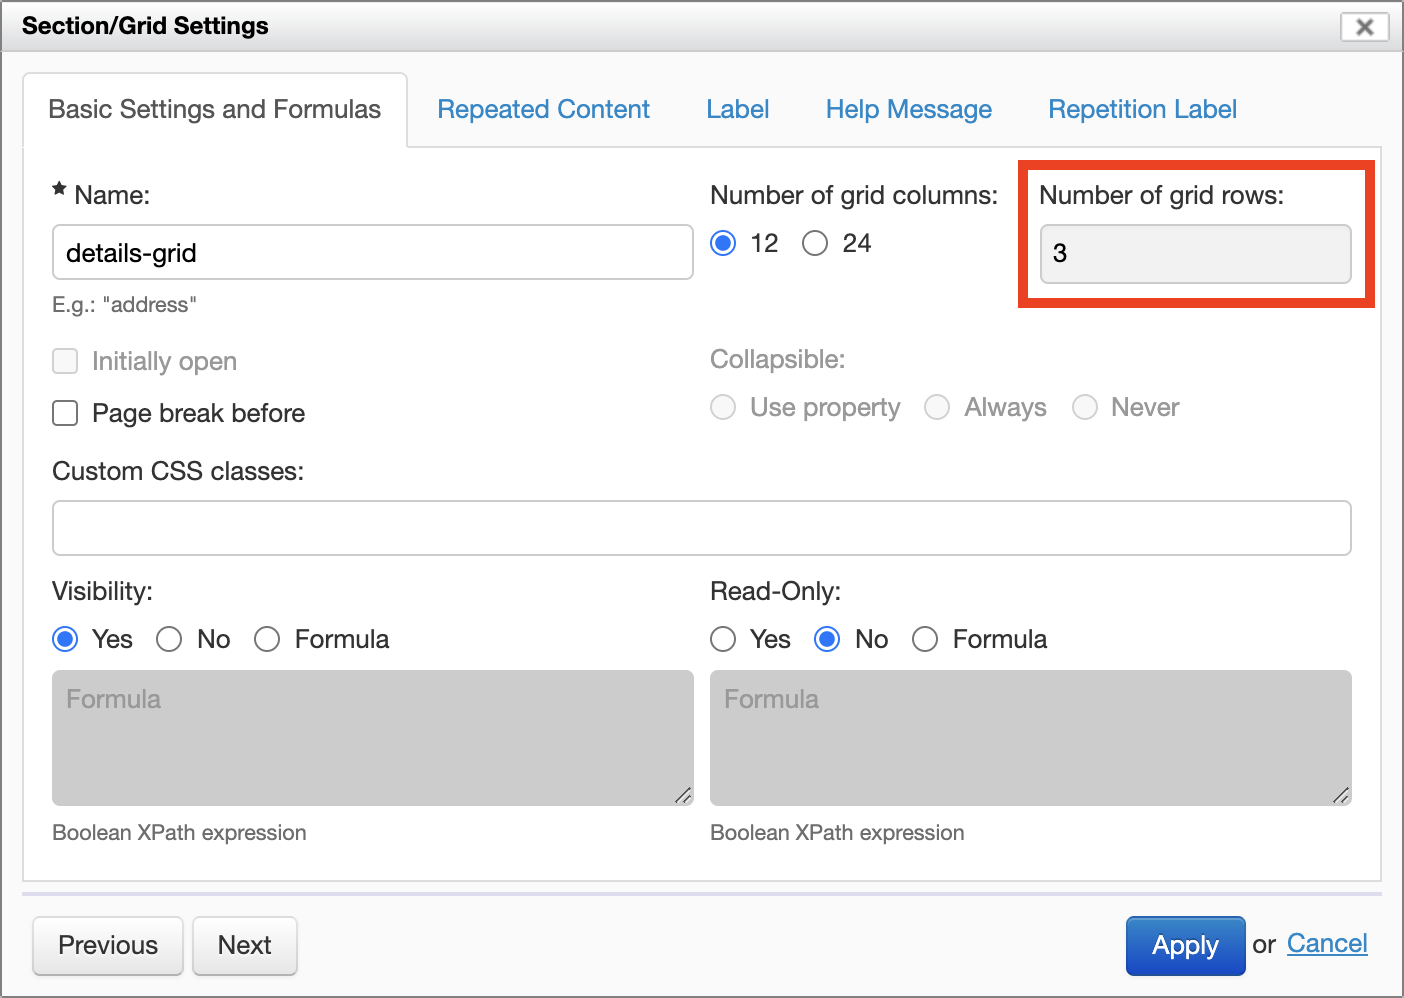Set Visibility to No
Screen dimensions: 1404x998
point(169,639)
